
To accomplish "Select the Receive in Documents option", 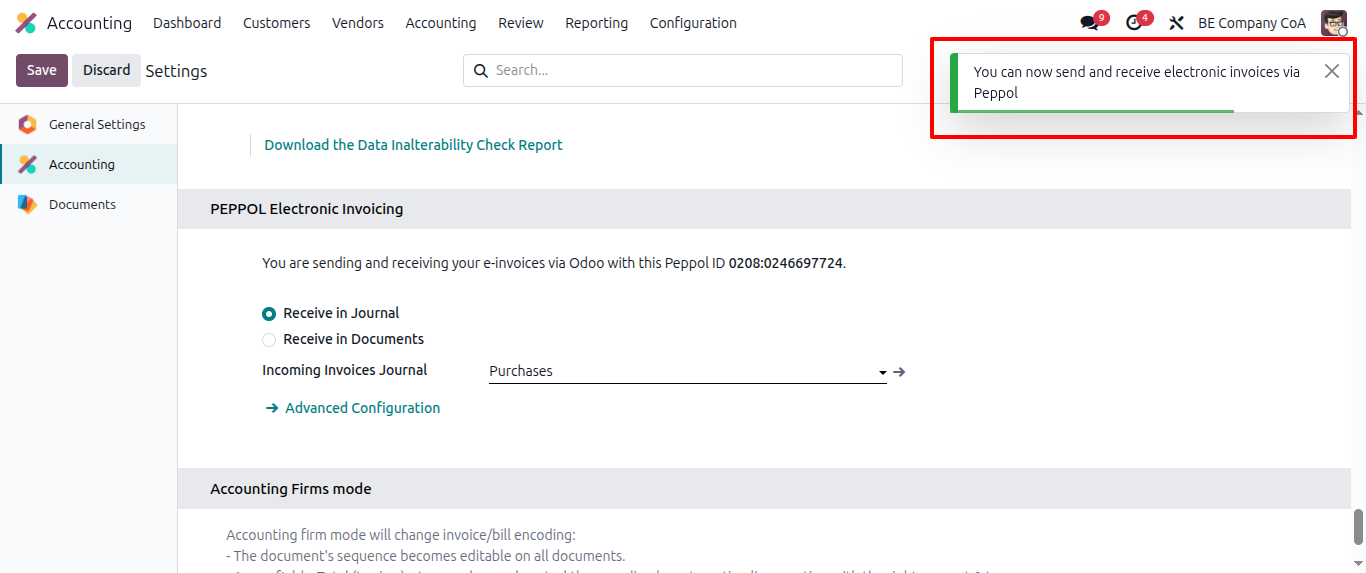I will 269,339.
